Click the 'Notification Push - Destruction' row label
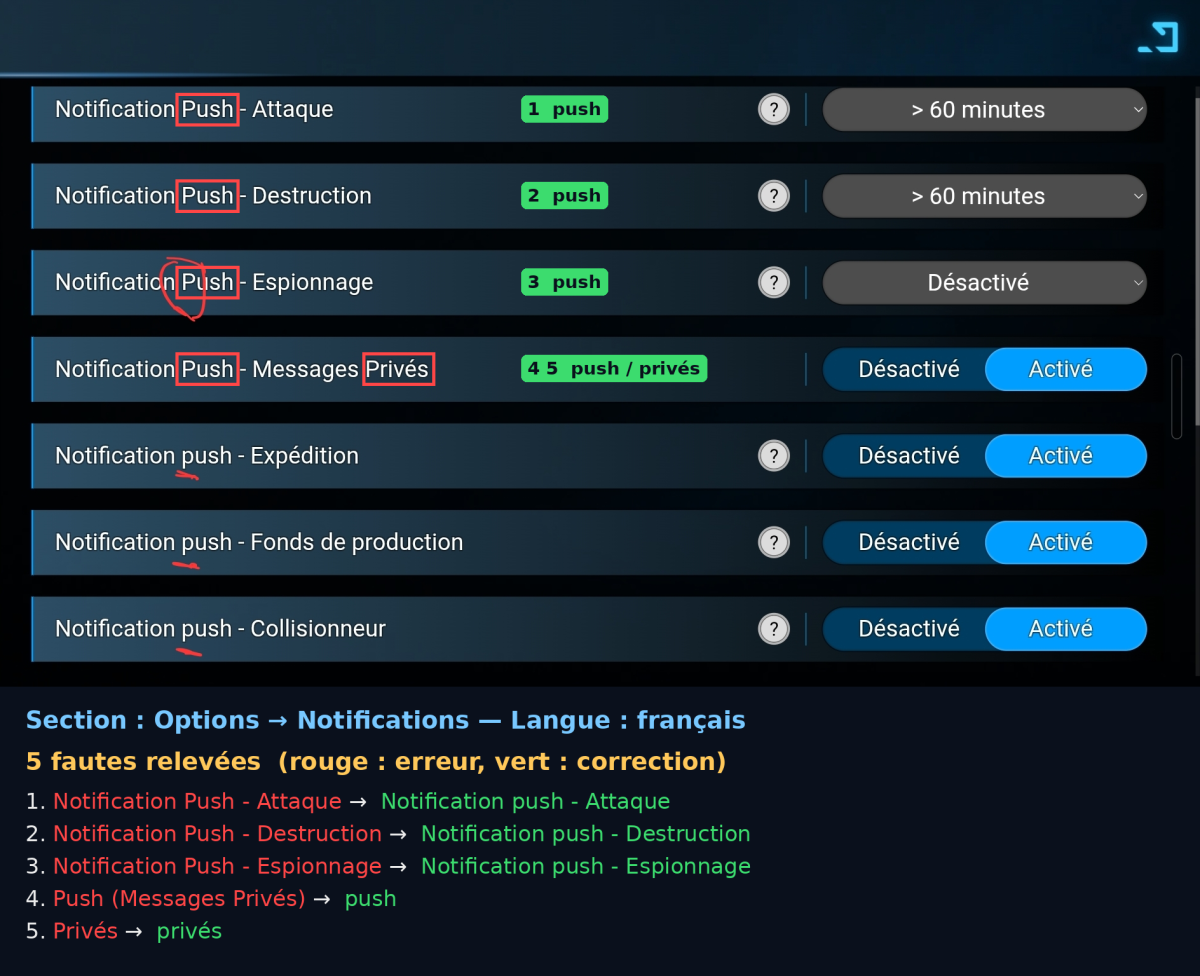 213,196
